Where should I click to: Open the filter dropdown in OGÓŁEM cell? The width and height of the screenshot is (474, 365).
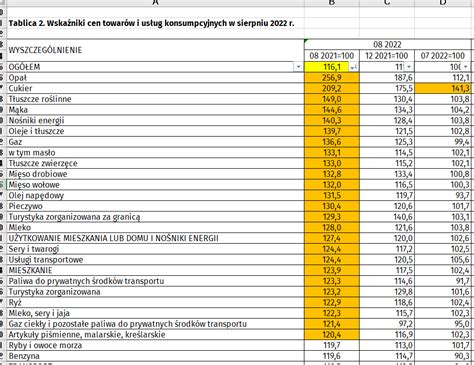pos(298,67)
